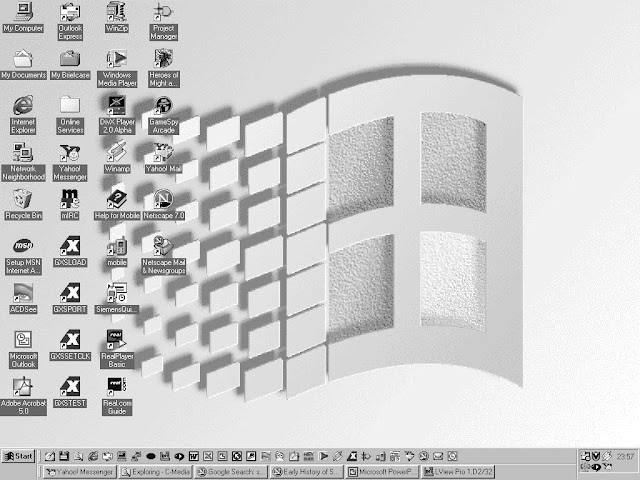Open the Start menu
This screenshot has height=480, width=640.
click(x=18, y=456)
